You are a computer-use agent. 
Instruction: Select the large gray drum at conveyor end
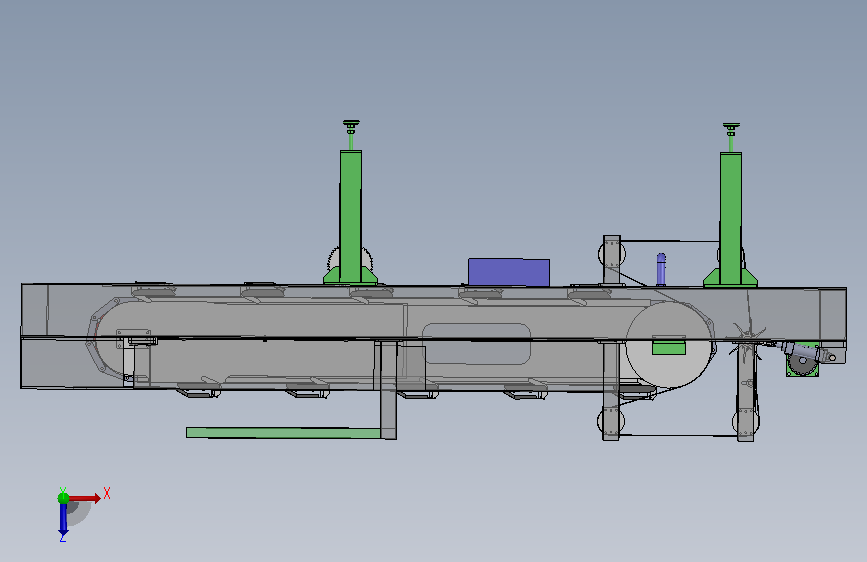coord(668,345)
